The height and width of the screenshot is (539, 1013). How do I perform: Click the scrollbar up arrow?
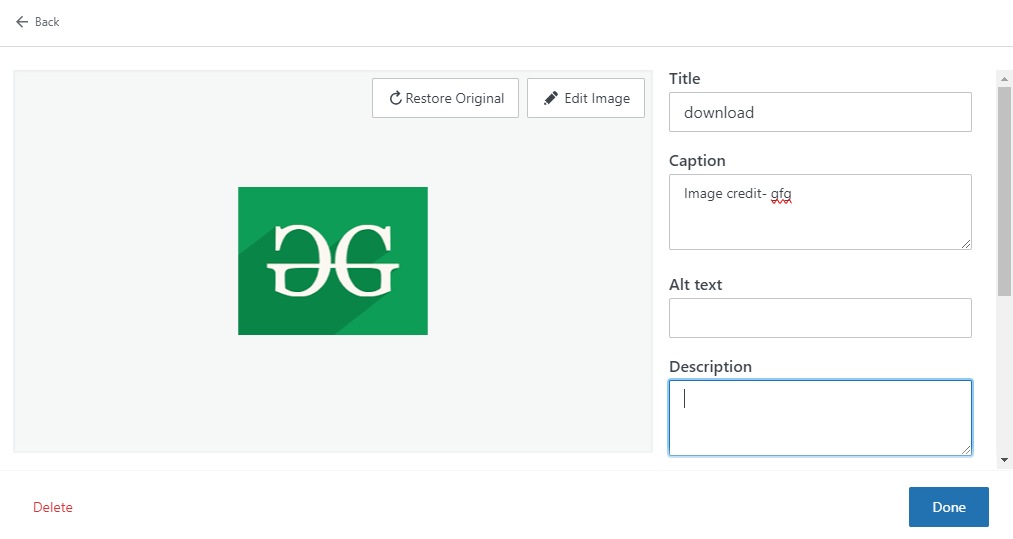point(1004,78)
